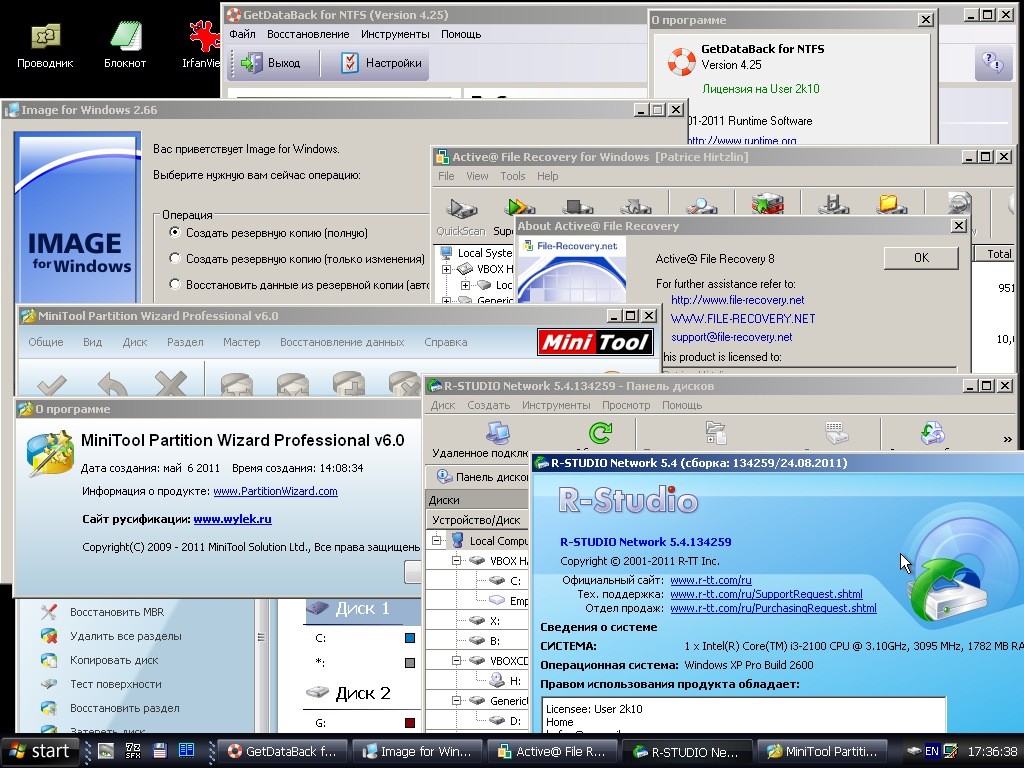Viewport: 1024px width, 768px height.
Task: Switch to Image for Win... taskbar button
Action: (418, 752)
